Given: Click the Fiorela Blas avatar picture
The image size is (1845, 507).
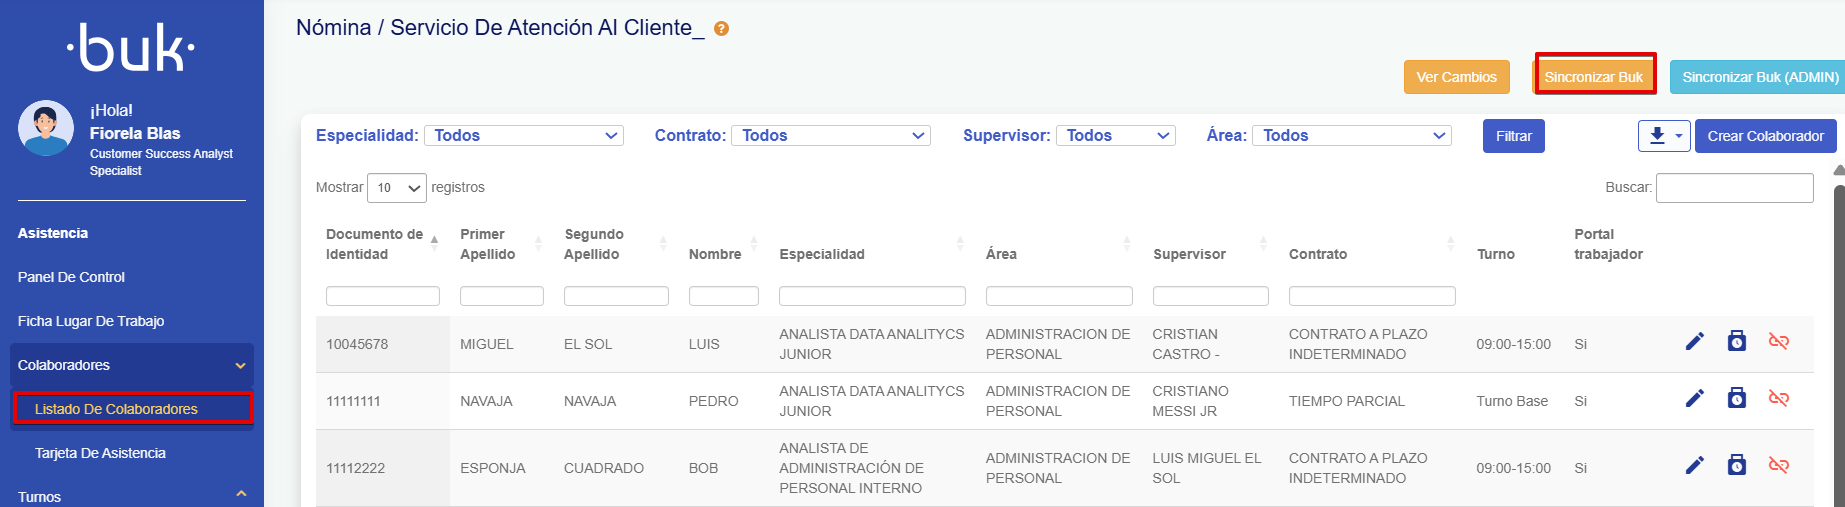Looking at the screenshot, I should click(46, 128).
